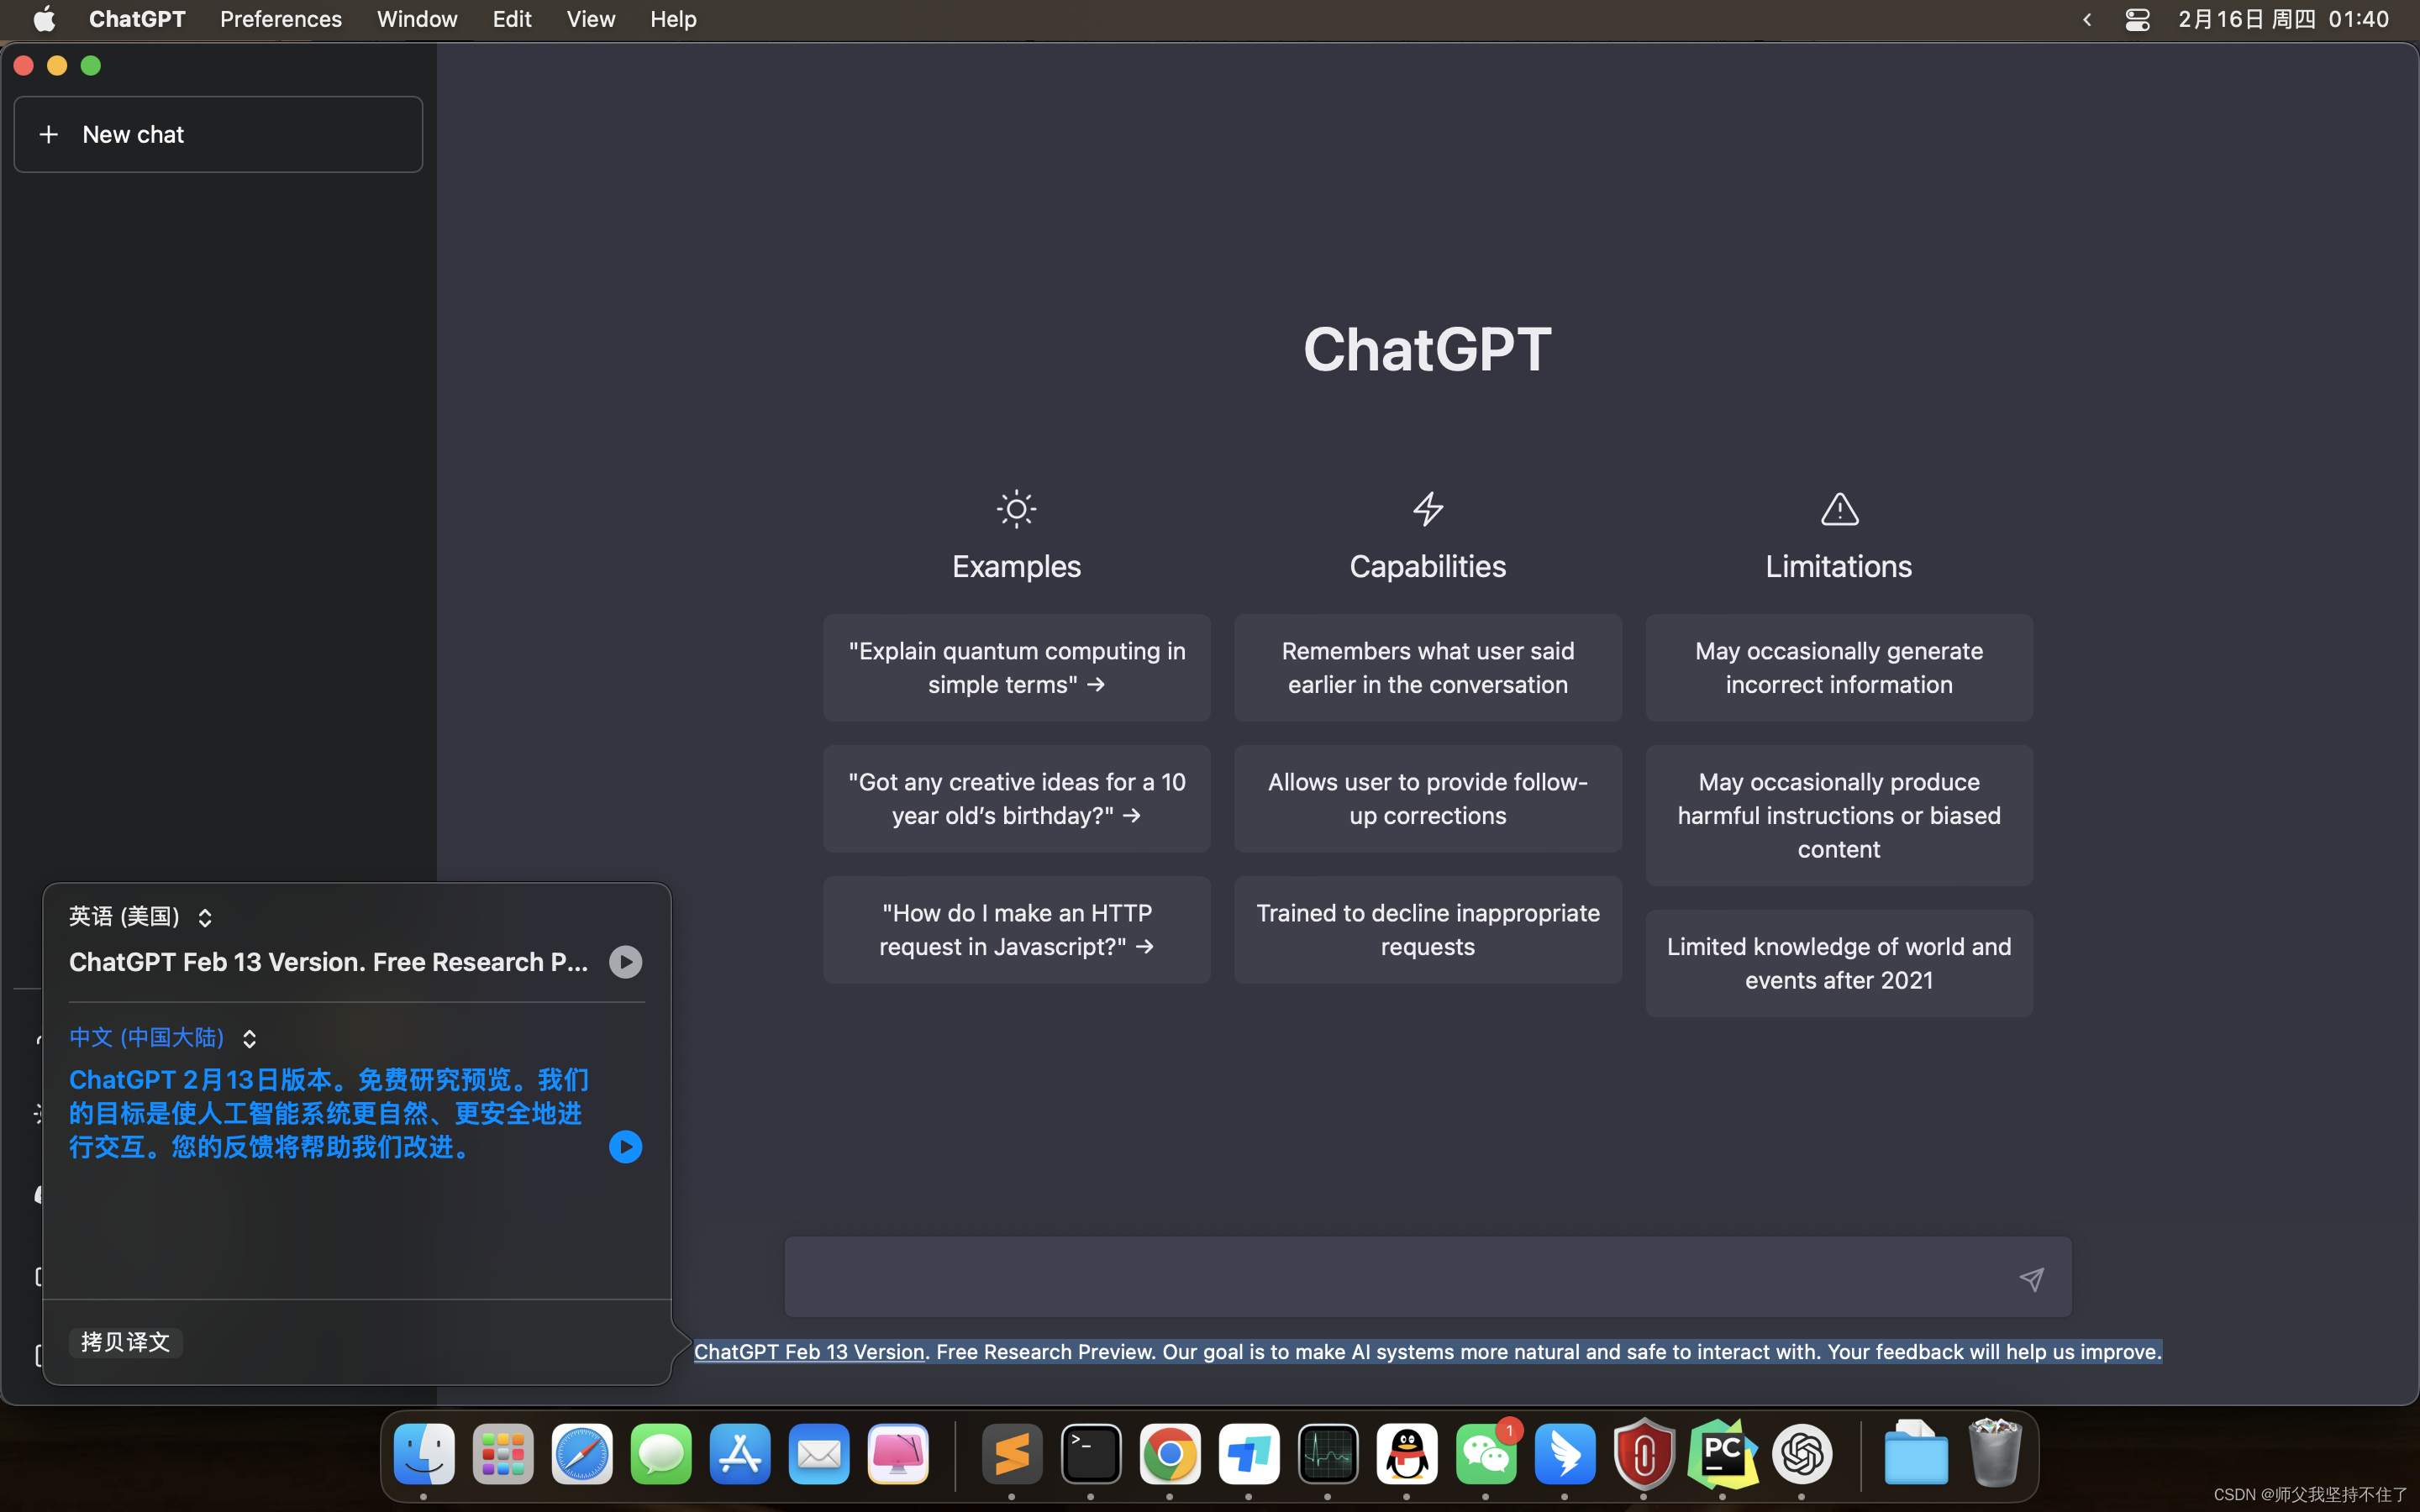Play the Chinese translation audio
The image size is (2420, 1512).
click(x=625, y=1147)
